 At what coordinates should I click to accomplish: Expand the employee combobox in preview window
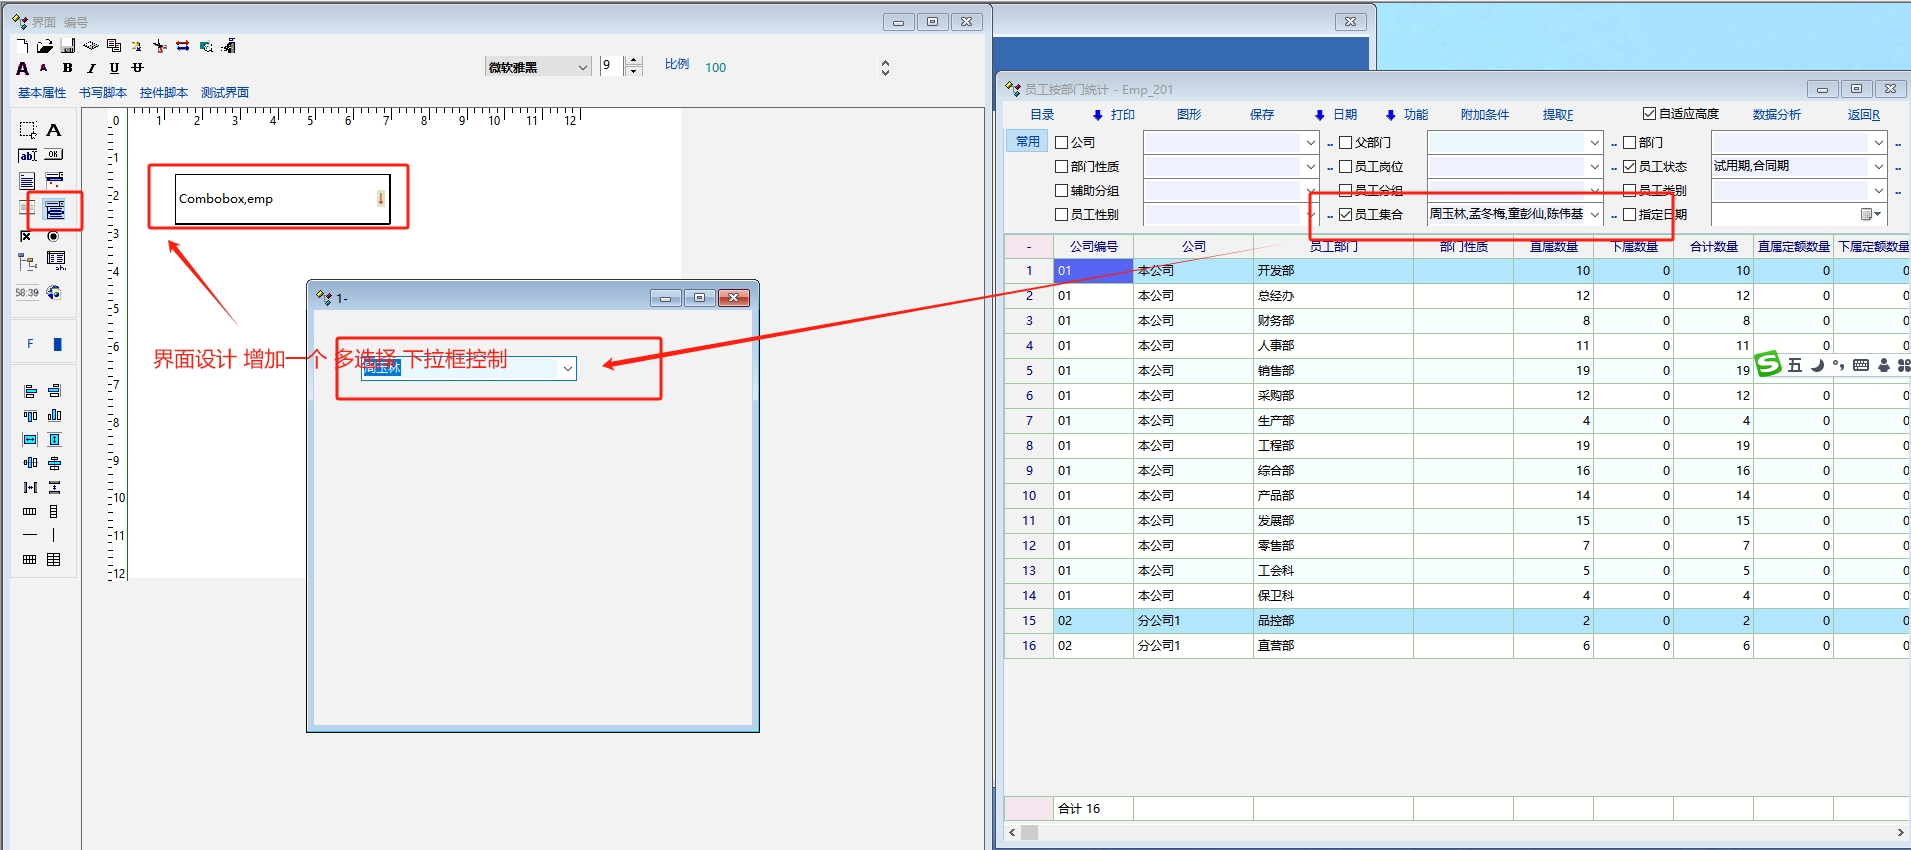coord(567,369)
